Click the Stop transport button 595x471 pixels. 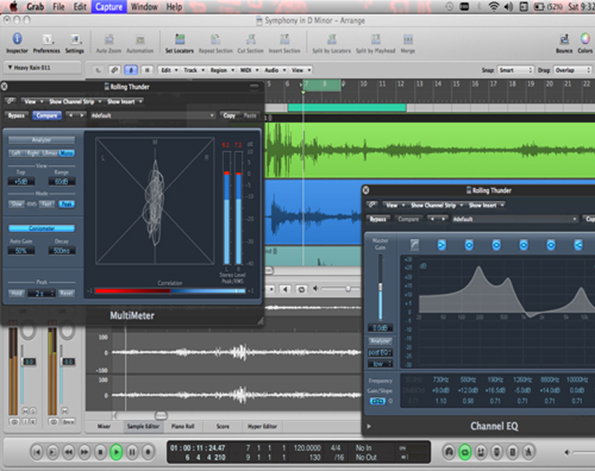pyautogui.click(x=101, y=452)
